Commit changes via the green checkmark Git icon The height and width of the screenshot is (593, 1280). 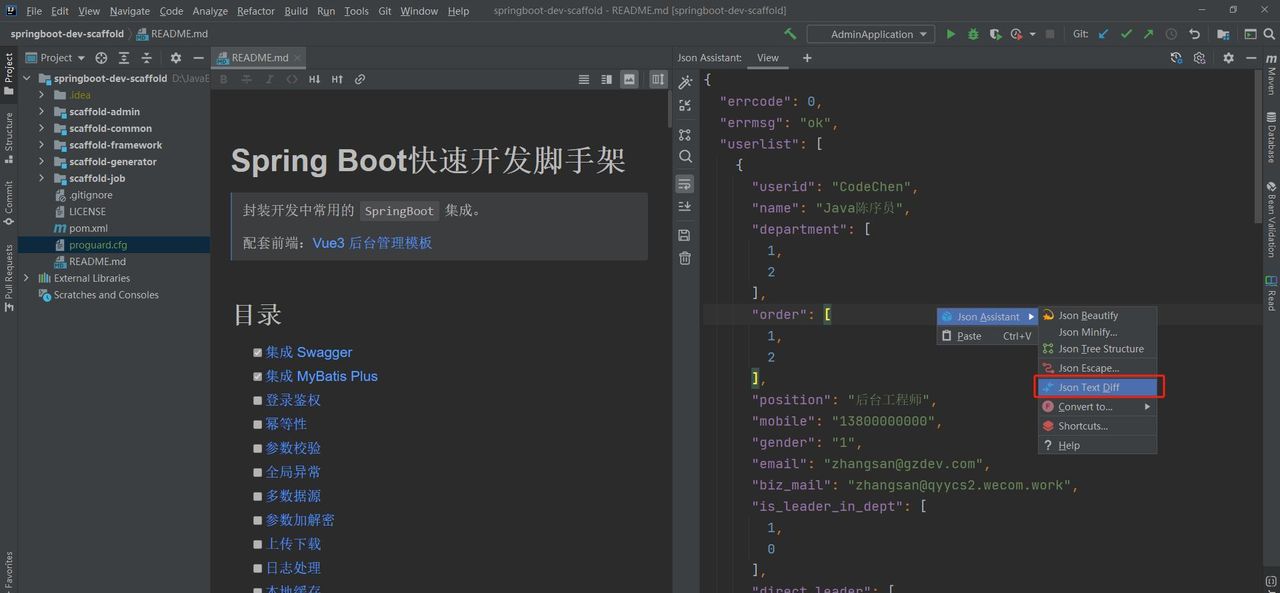pyautogui.click(x=1125, y=33)
